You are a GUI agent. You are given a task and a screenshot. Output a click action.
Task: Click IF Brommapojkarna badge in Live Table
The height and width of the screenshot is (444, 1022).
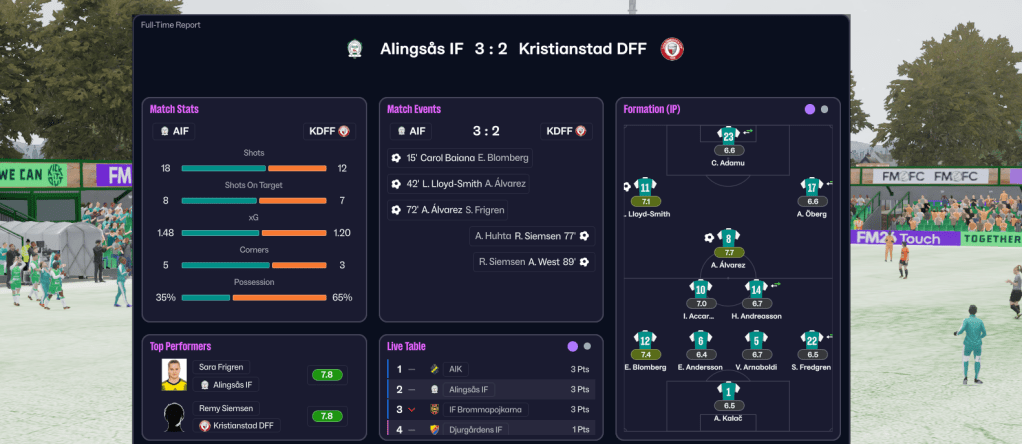(x=434, y=410)
